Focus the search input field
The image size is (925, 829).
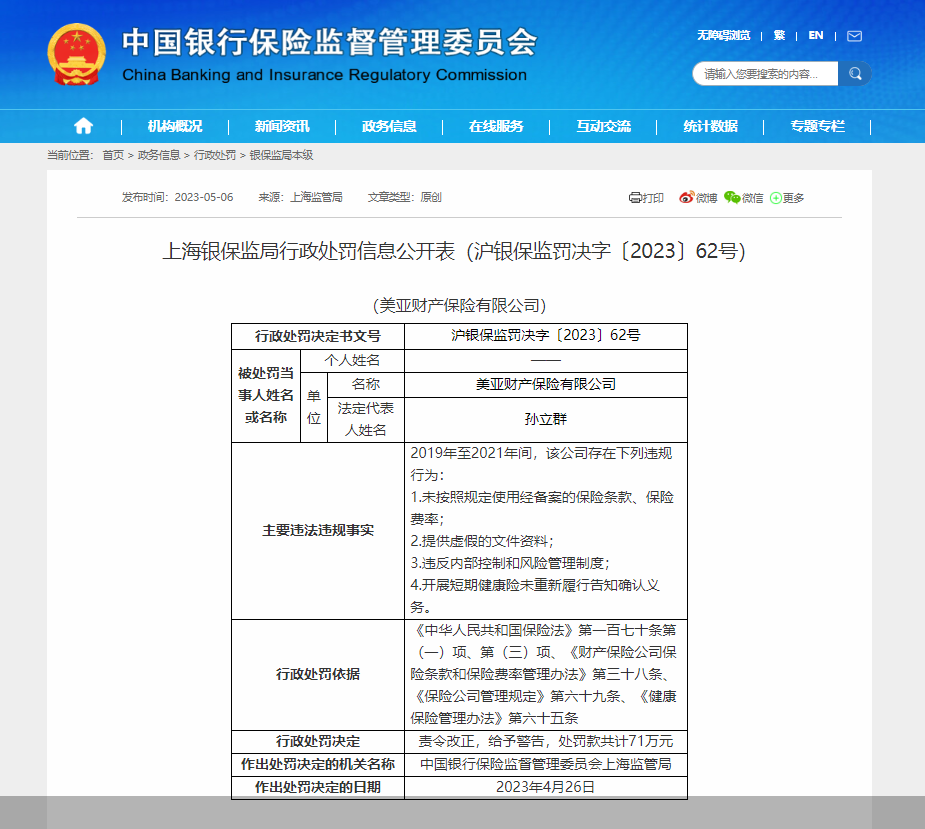(x=765, y=74)
